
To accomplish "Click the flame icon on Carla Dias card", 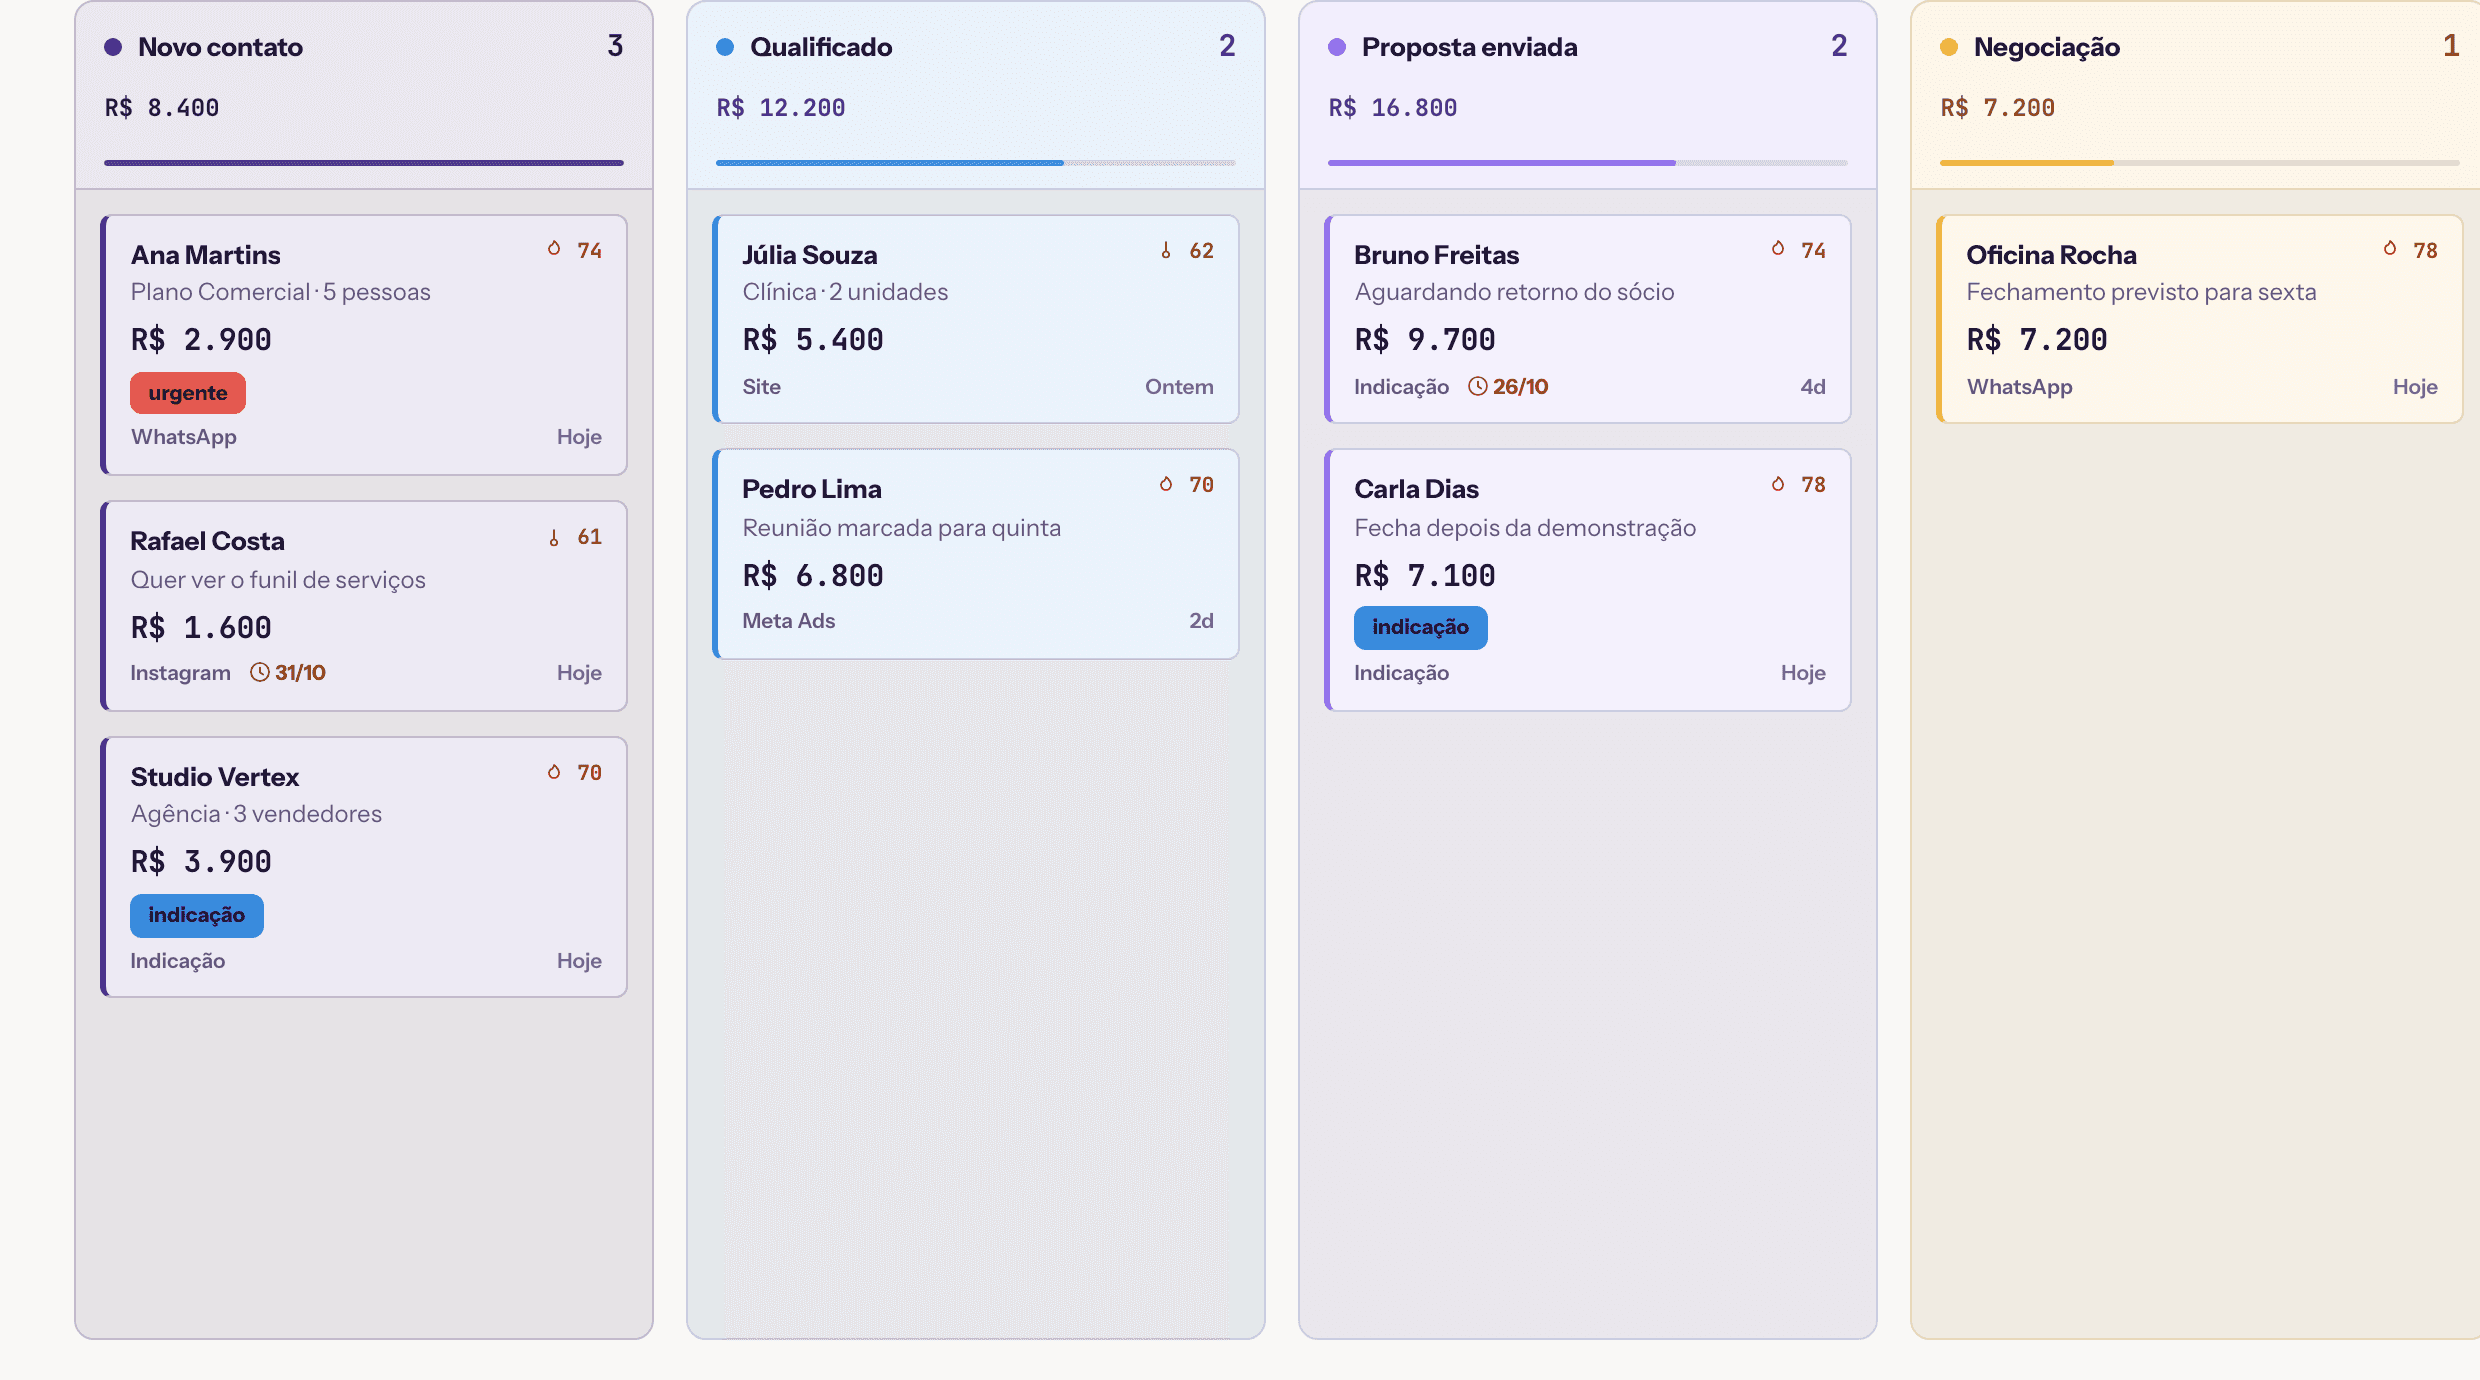I will pos(1778,484).
